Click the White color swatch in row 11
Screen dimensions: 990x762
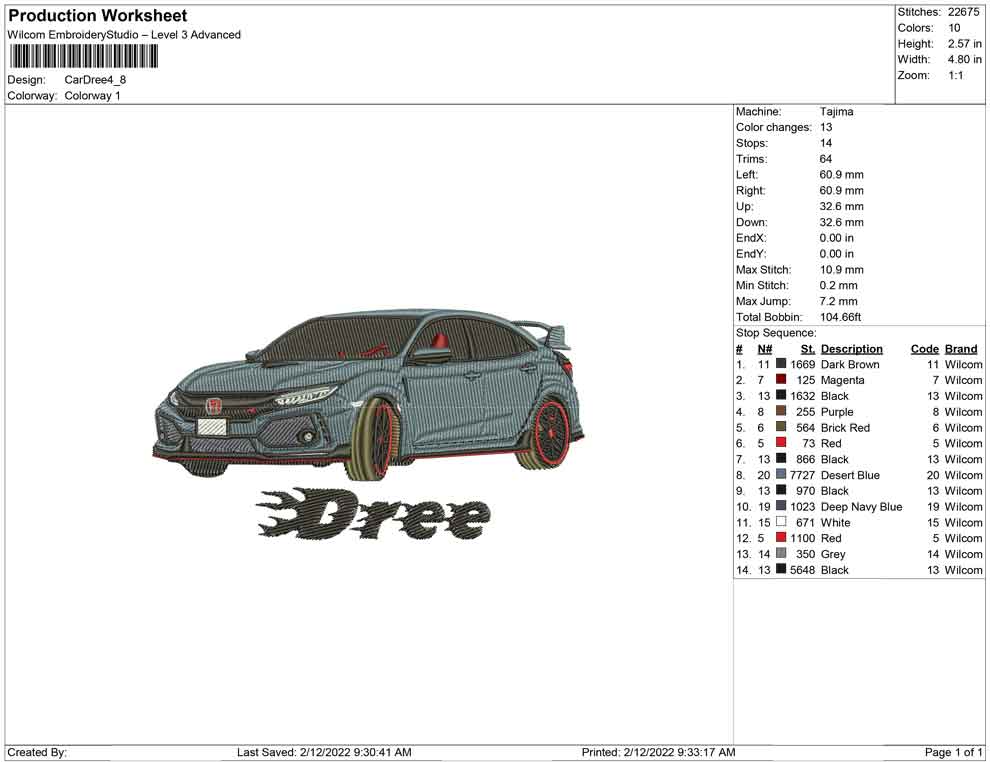tap(781, 521)
